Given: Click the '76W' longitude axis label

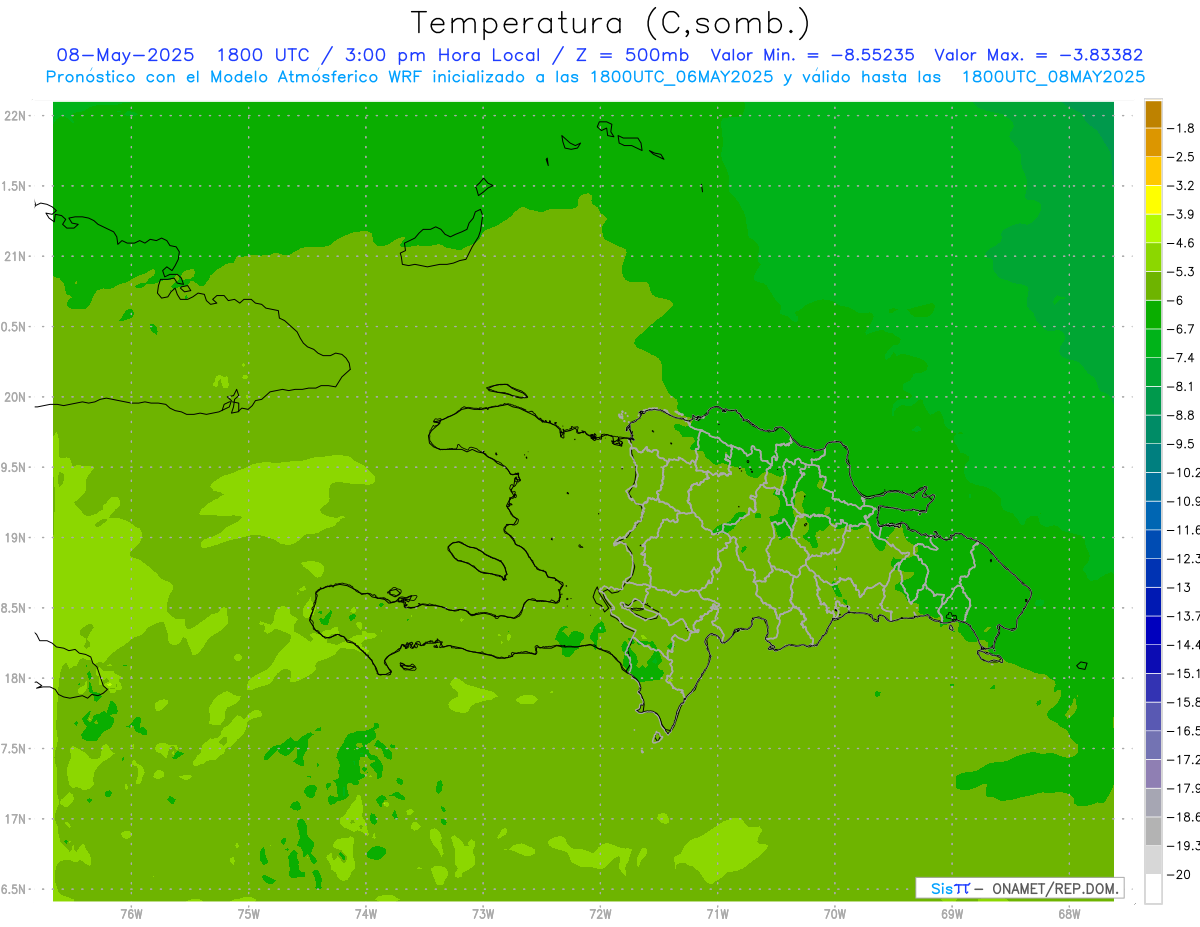Looking at the screenshot, I should click(x=131, y=913).
